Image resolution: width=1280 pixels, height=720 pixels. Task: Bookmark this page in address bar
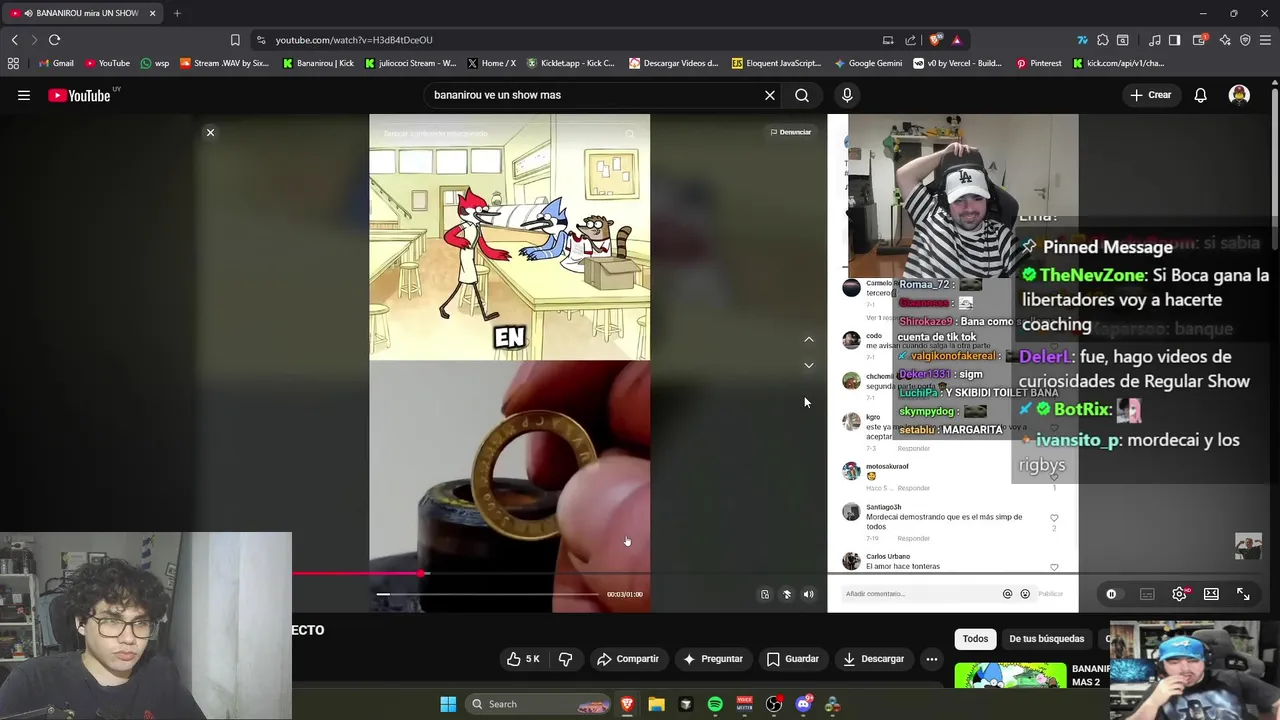(x=235, y=40)
